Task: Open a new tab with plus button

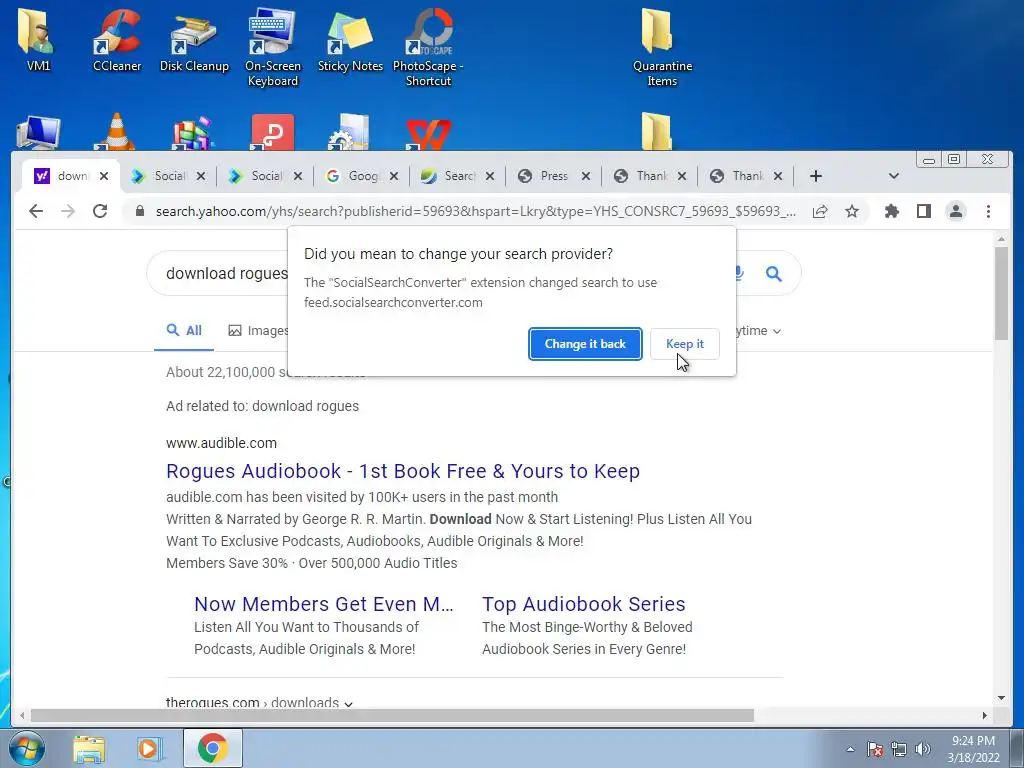Action: coord(816,176)
